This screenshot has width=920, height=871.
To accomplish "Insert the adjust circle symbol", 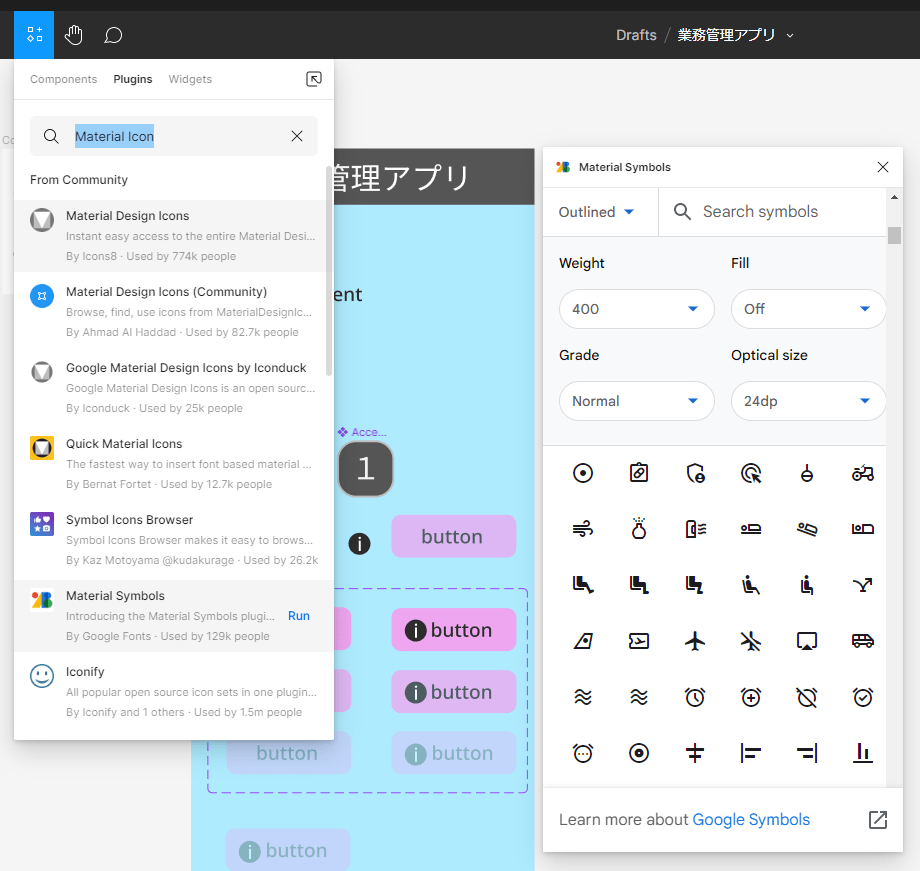I will point(583,473).
